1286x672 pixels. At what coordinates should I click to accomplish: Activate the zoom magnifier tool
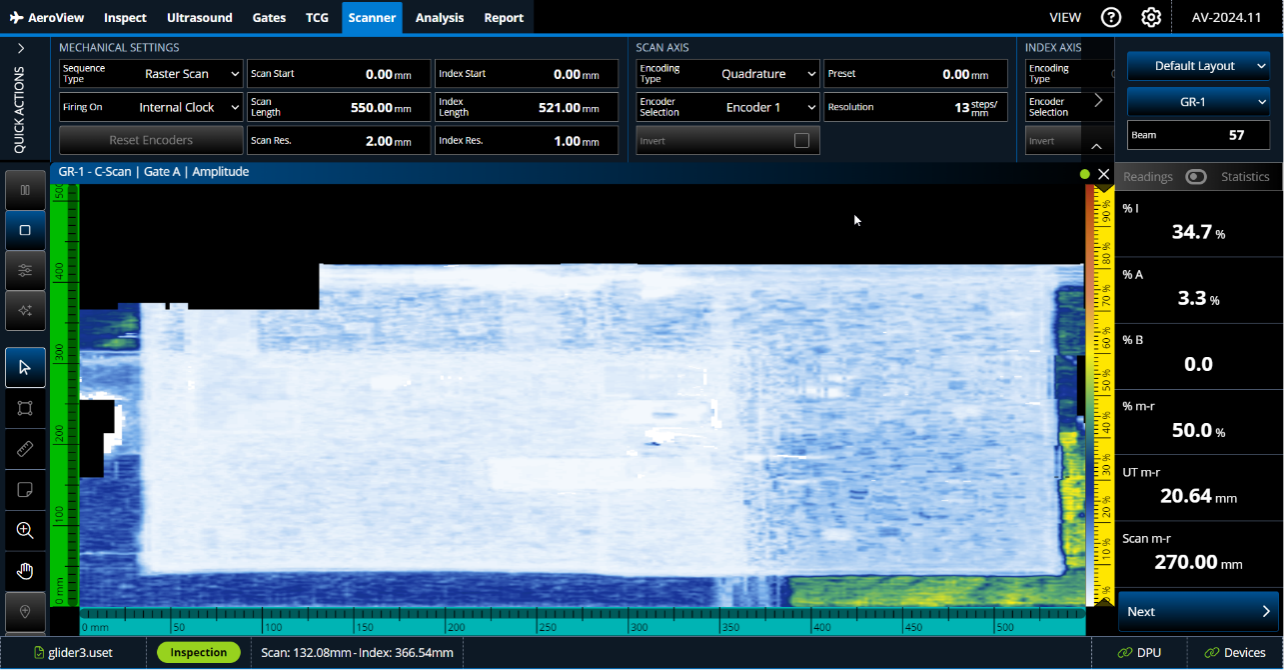[25, 530]
